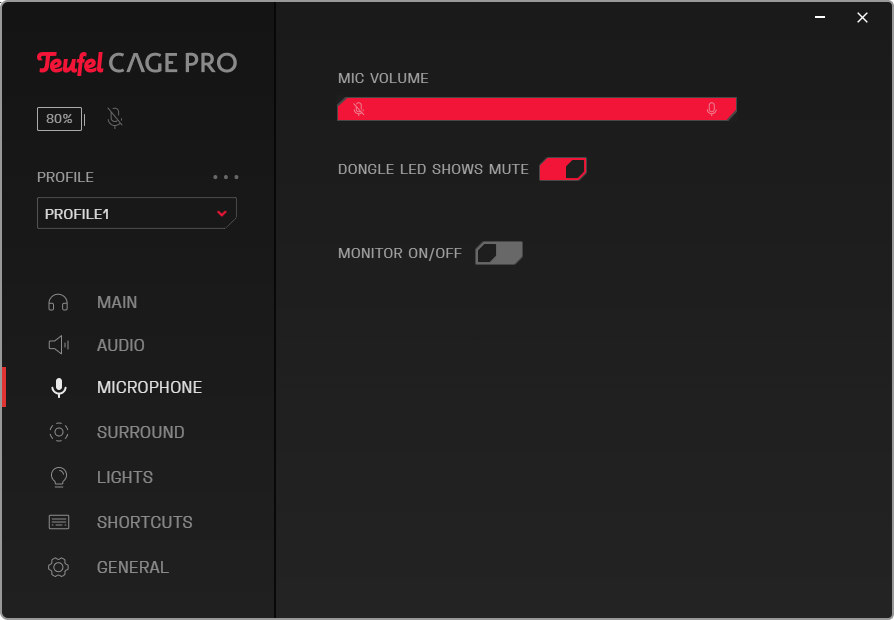894x620 pixels.
Task: Disable the Dongle LED Shows Mute toggle
Action: [562, 169]
